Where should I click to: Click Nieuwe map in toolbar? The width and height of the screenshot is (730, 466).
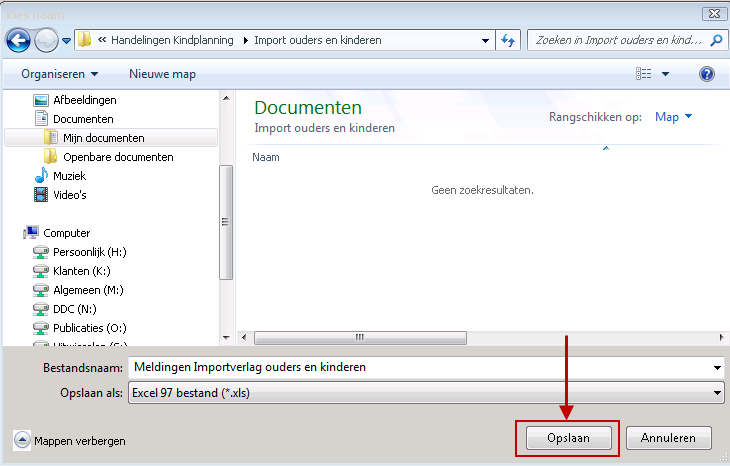[162, 74]
